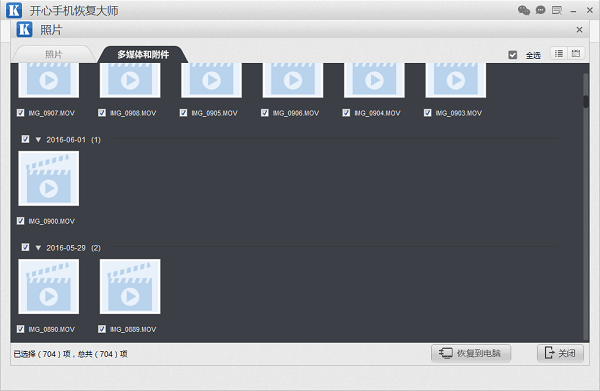Image resolution: width=600 pixels, height=391 pixels.
Task: Close the 照片 dialog with X
Action: pyautogui.click(x=579, y=30)
